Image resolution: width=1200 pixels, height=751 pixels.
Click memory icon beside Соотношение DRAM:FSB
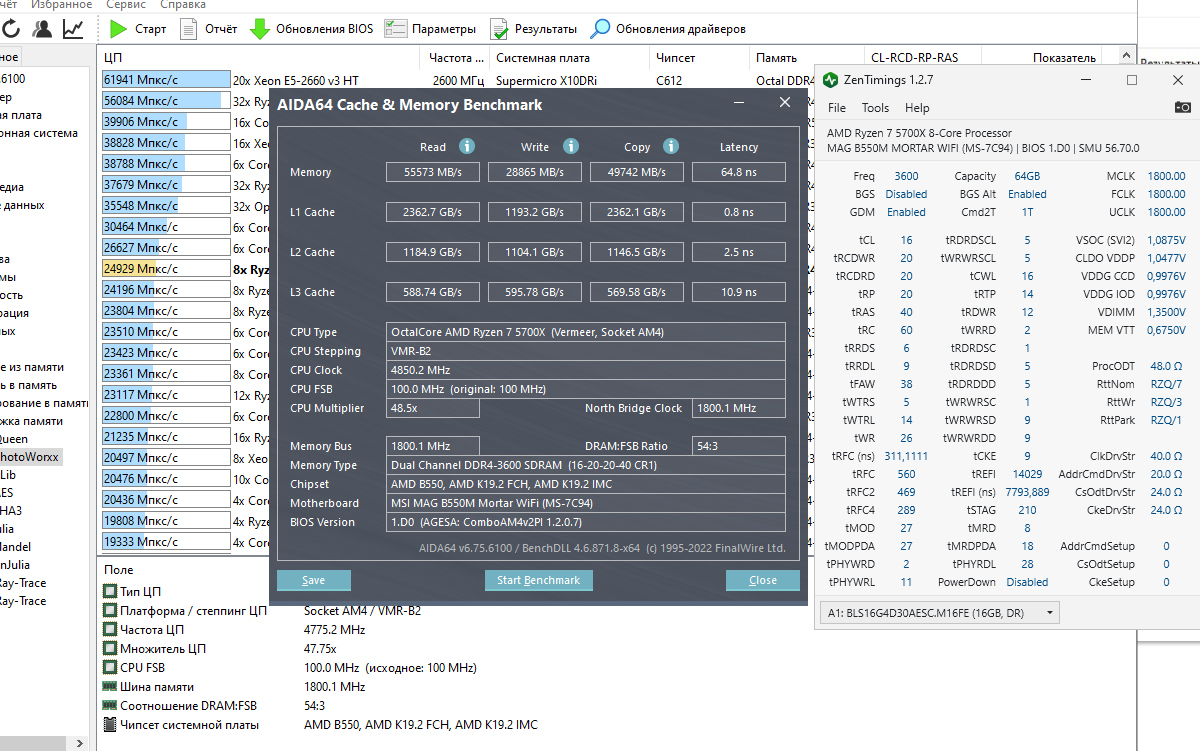pyautogui.click(x=110, y=706)
